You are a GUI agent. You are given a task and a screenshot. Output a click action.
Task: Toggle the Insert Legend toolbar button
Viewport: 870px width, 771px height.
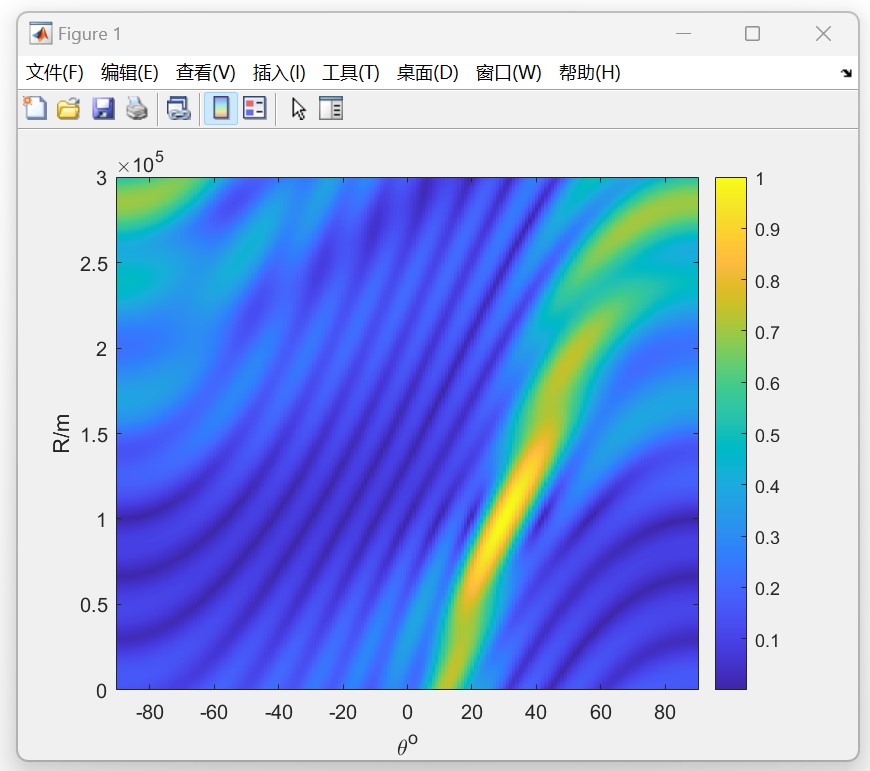pos(255,108)
